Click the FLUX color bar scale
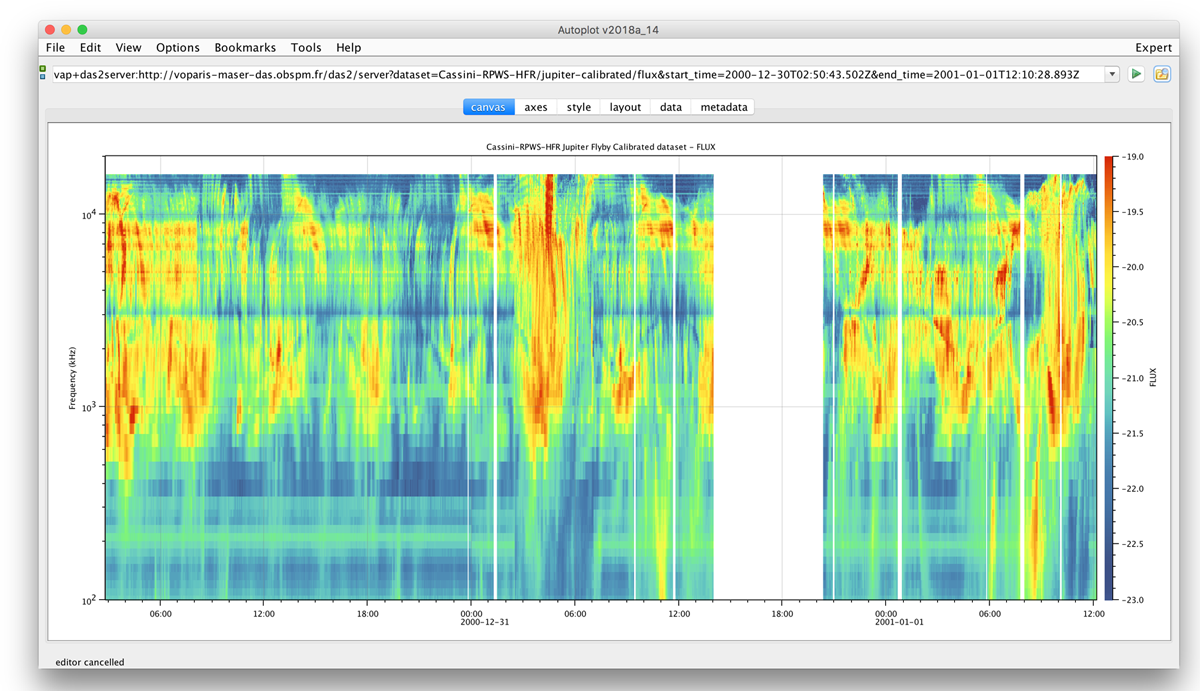The width and height of the screenshot is (1200, 691). 1111,378
